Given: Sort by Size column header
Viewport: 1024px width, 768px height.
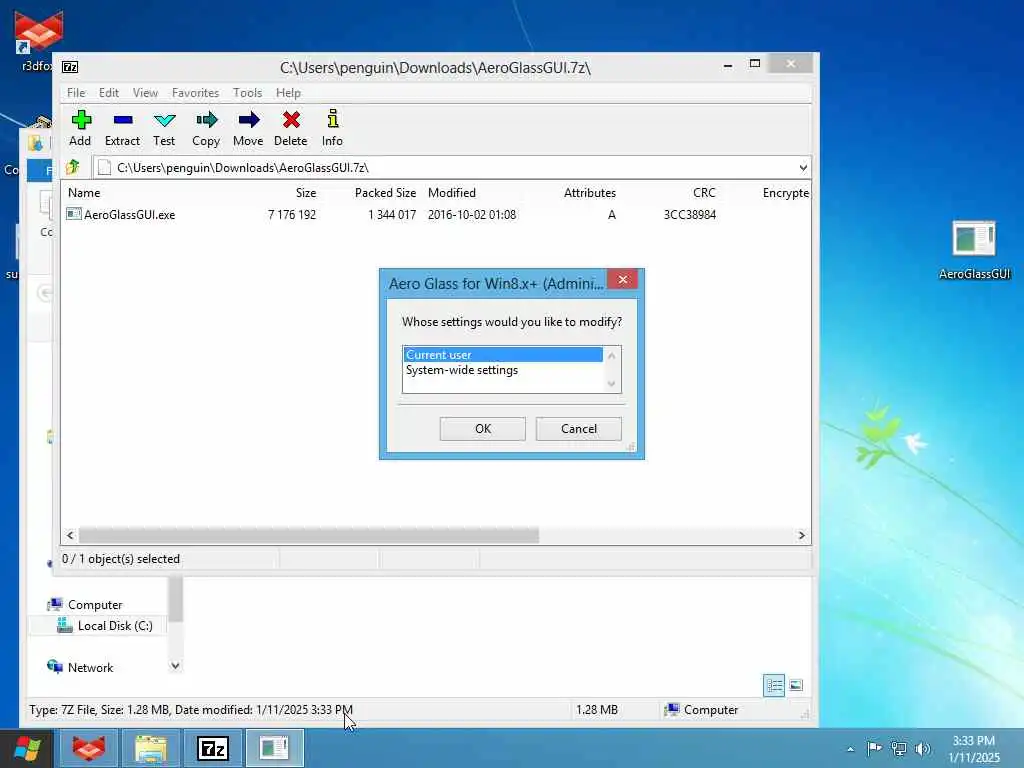Looking at the screenshot, I should pos(306,193).
